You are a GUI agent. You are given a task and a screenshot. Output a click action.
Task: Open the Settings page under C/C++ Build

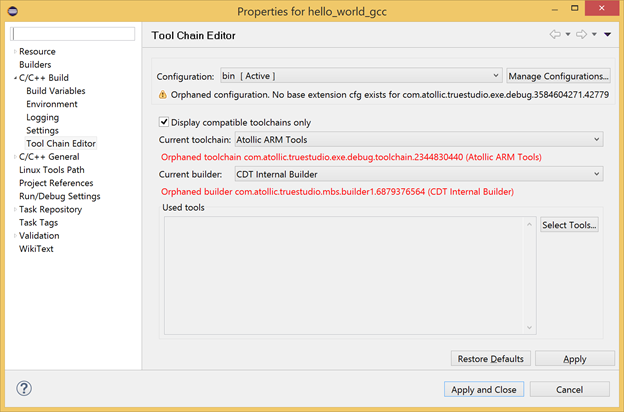coord(42,131)
